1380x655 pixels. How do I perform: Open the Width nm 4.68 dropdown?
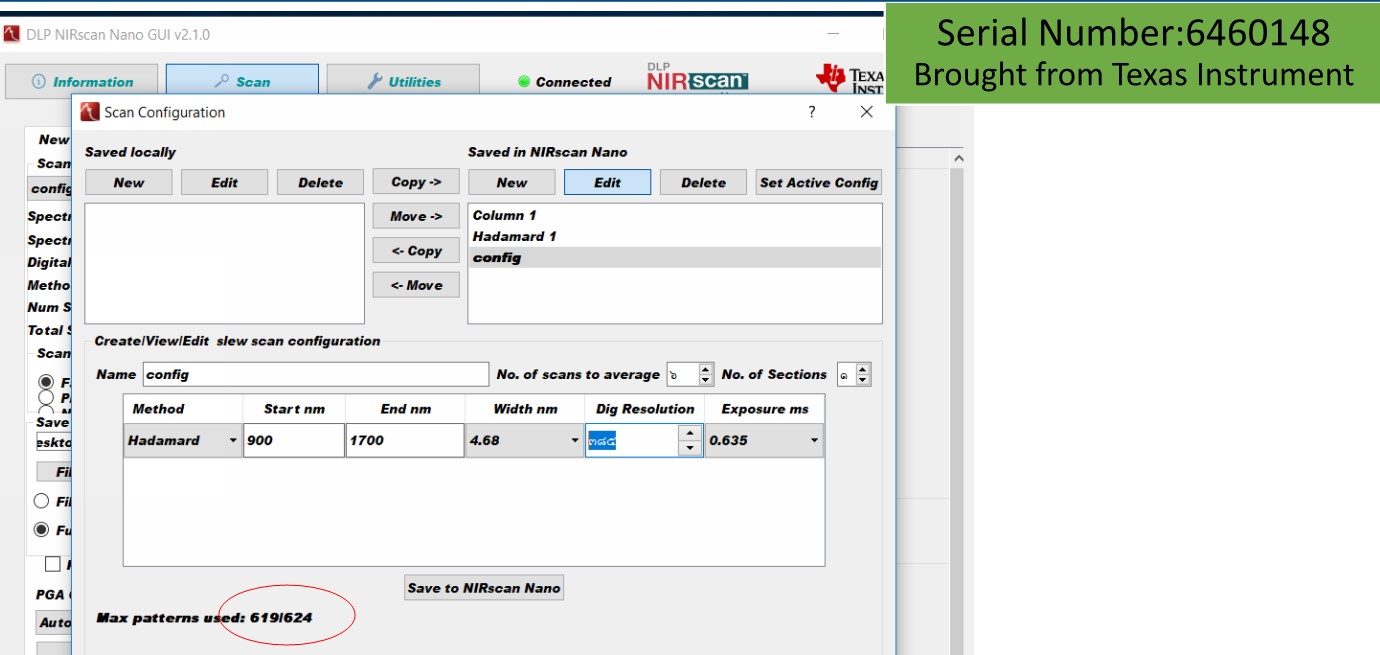tap(525, 440)
